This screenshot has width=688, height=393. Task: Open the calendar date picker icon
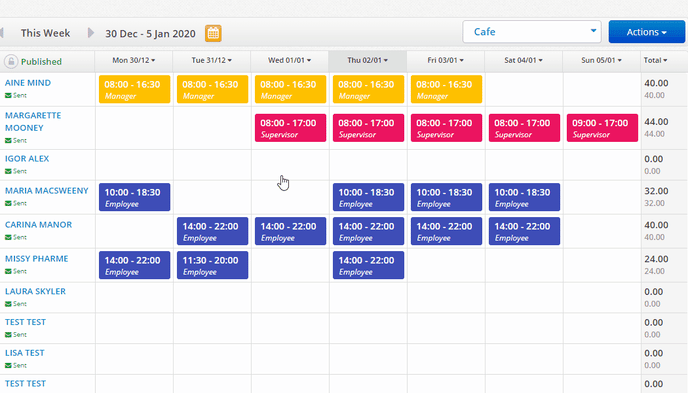coord(213,33)
